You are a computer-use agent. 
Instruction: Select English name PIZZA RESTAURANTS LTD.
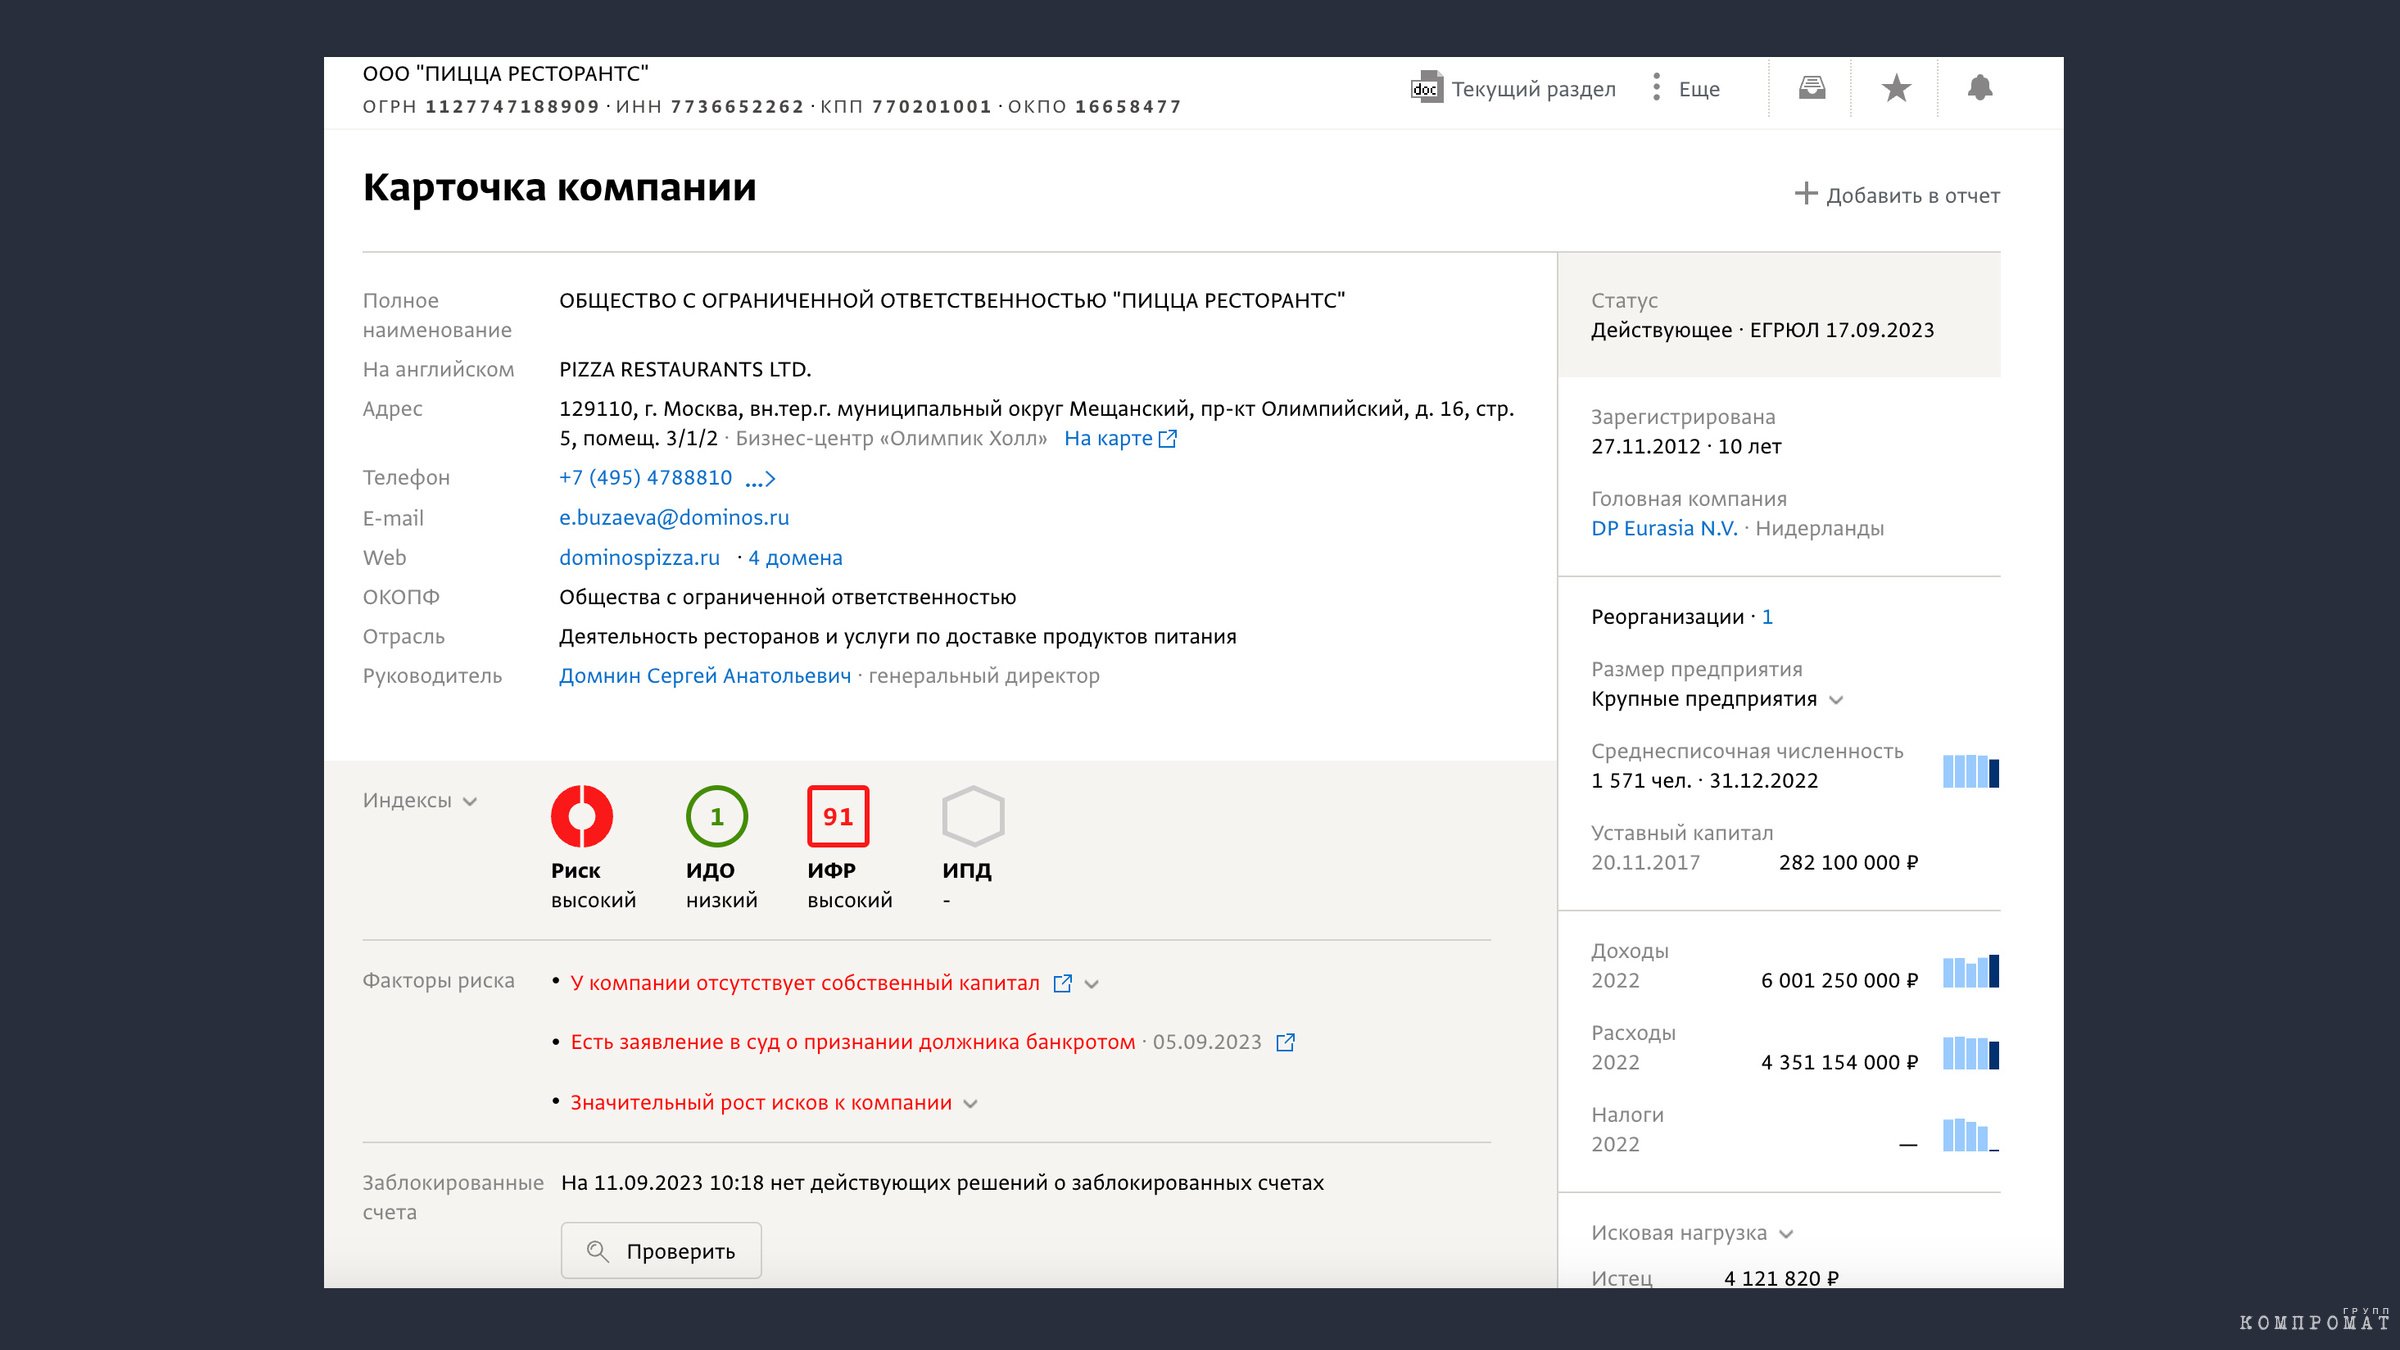pyautogui.click(x=685, y=370)
